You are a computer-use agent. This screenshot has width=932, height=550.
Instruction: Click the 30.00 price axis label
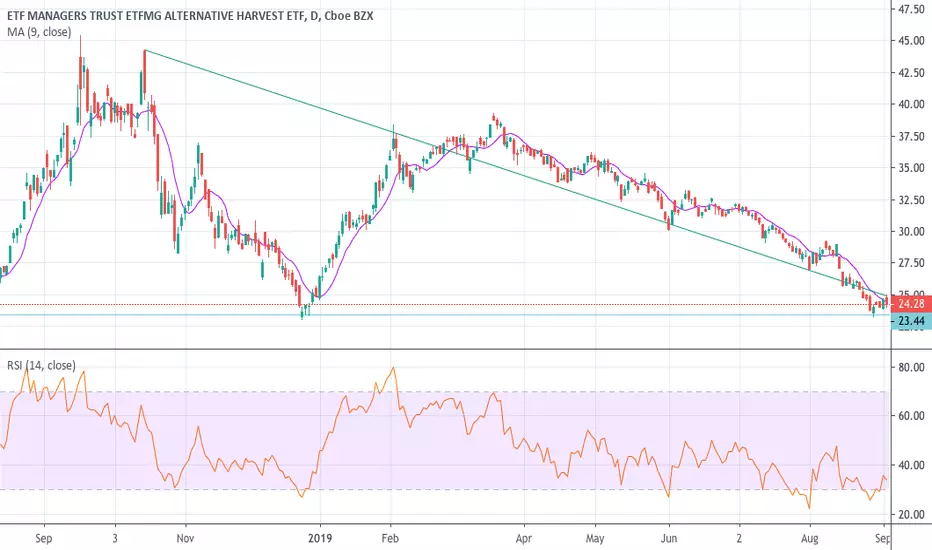pos(911,231)
